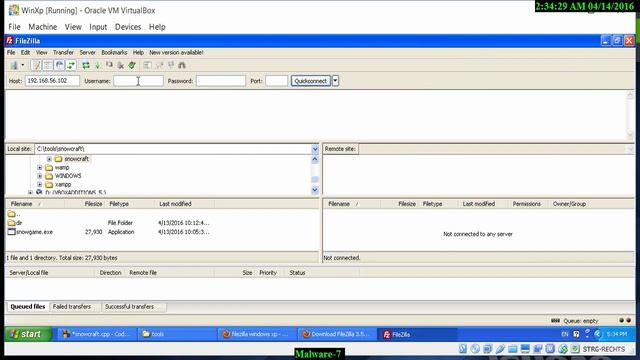The height and width of the screenshot is (360, 640).
Task: Click the Password input field
Action: 221,81
